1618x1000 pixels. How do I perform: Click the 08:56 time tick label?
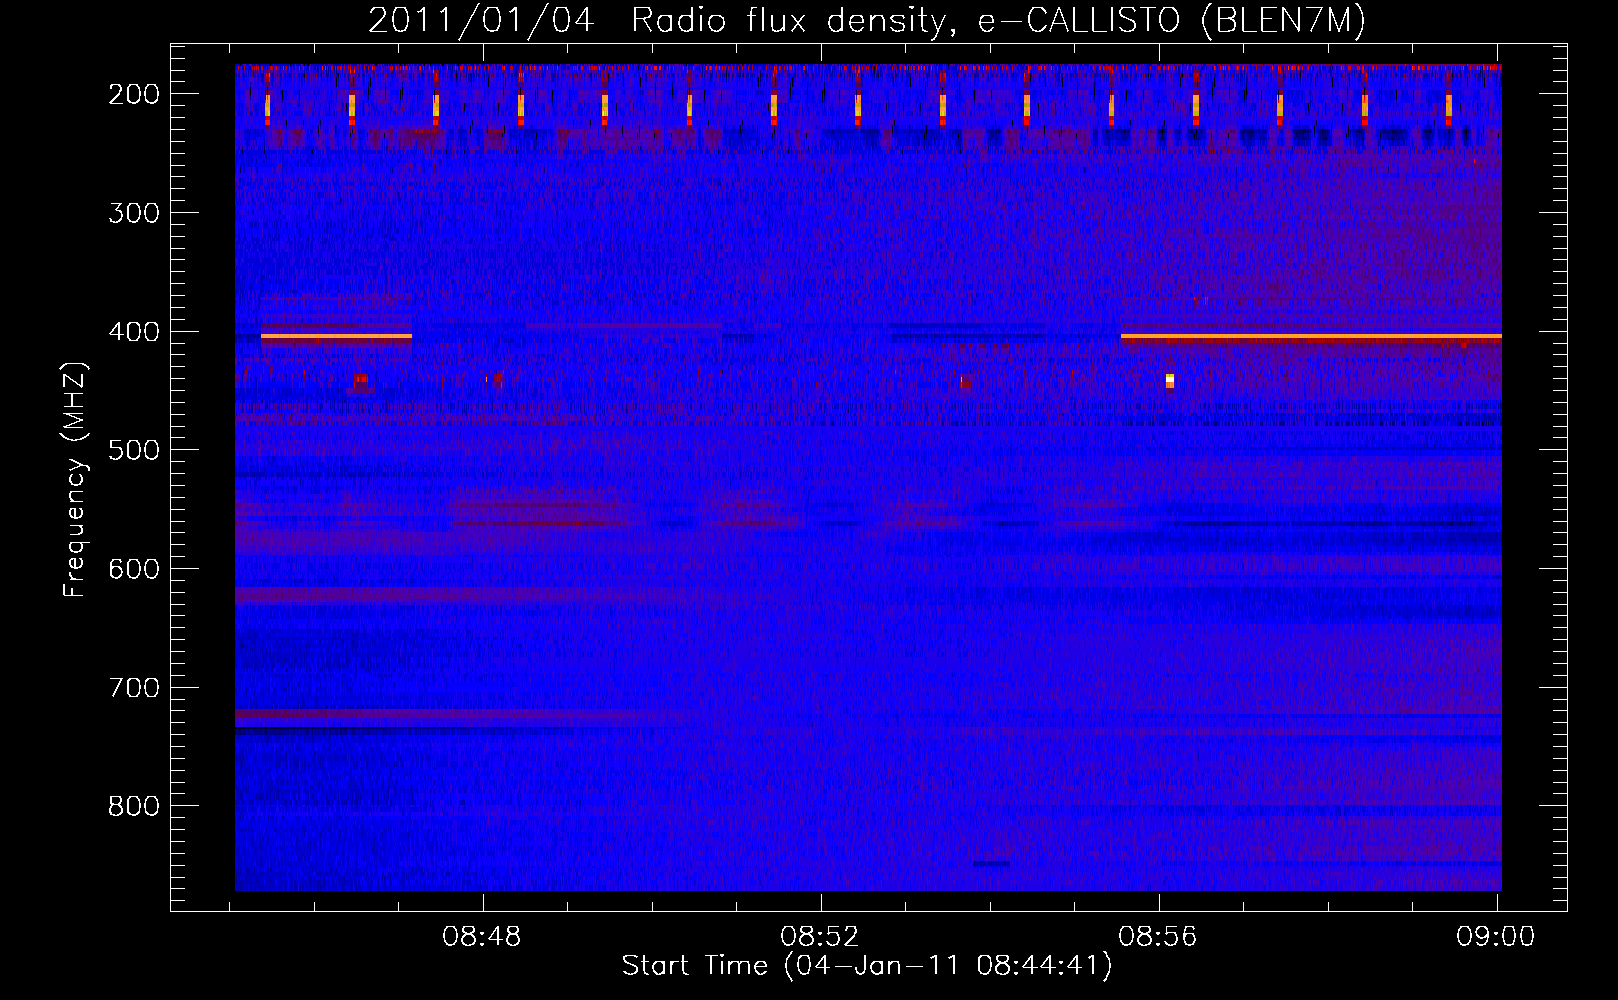pyautogui.click(x=1158, y=937)
